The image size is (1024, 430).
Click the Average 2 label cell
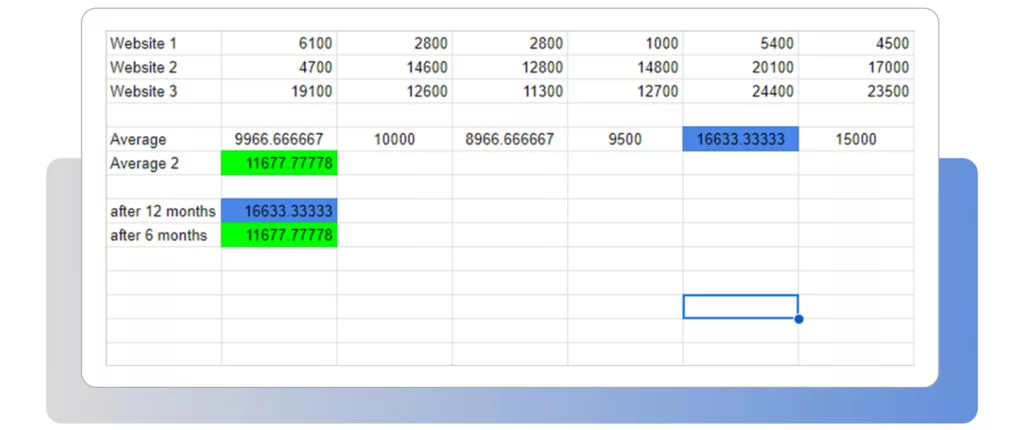pos(163,163)
